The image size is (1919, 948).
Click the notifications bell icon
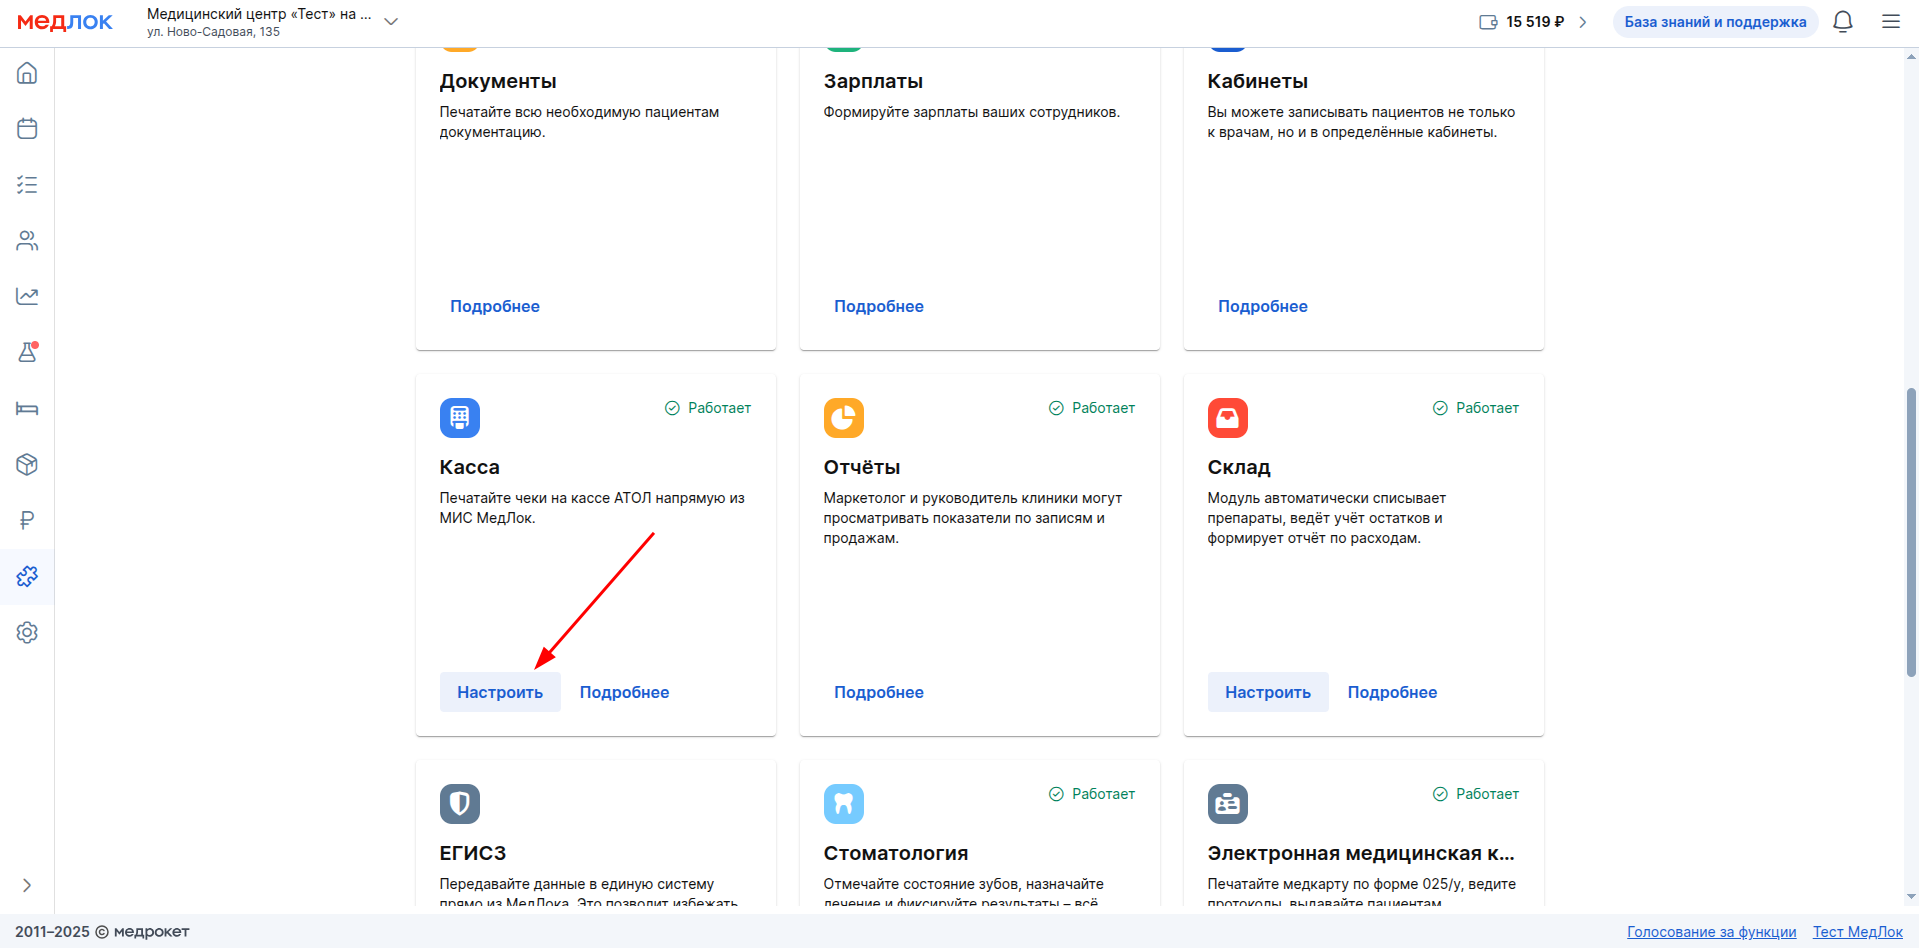1842,22
